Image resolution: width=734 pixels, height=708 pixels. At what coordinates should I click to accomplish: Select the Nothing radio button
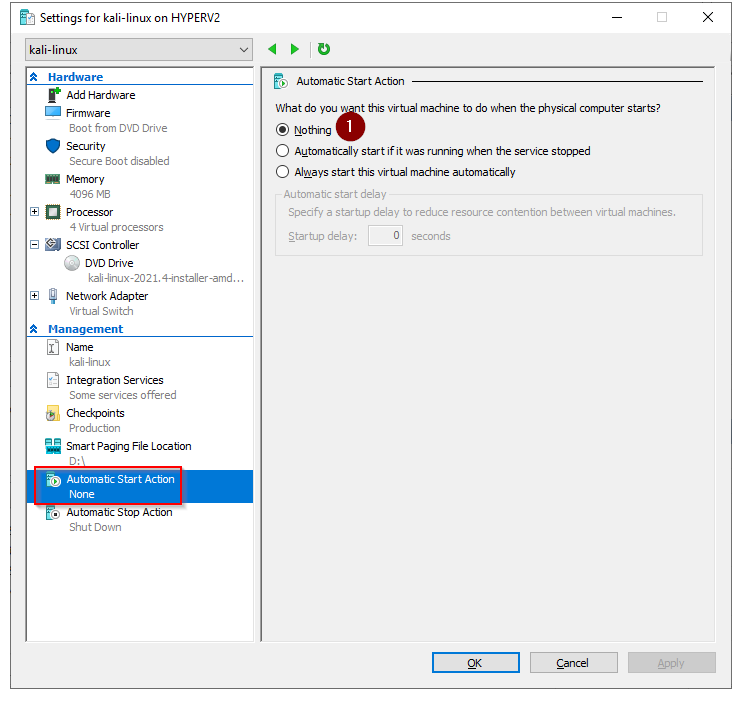click(283, 130)
